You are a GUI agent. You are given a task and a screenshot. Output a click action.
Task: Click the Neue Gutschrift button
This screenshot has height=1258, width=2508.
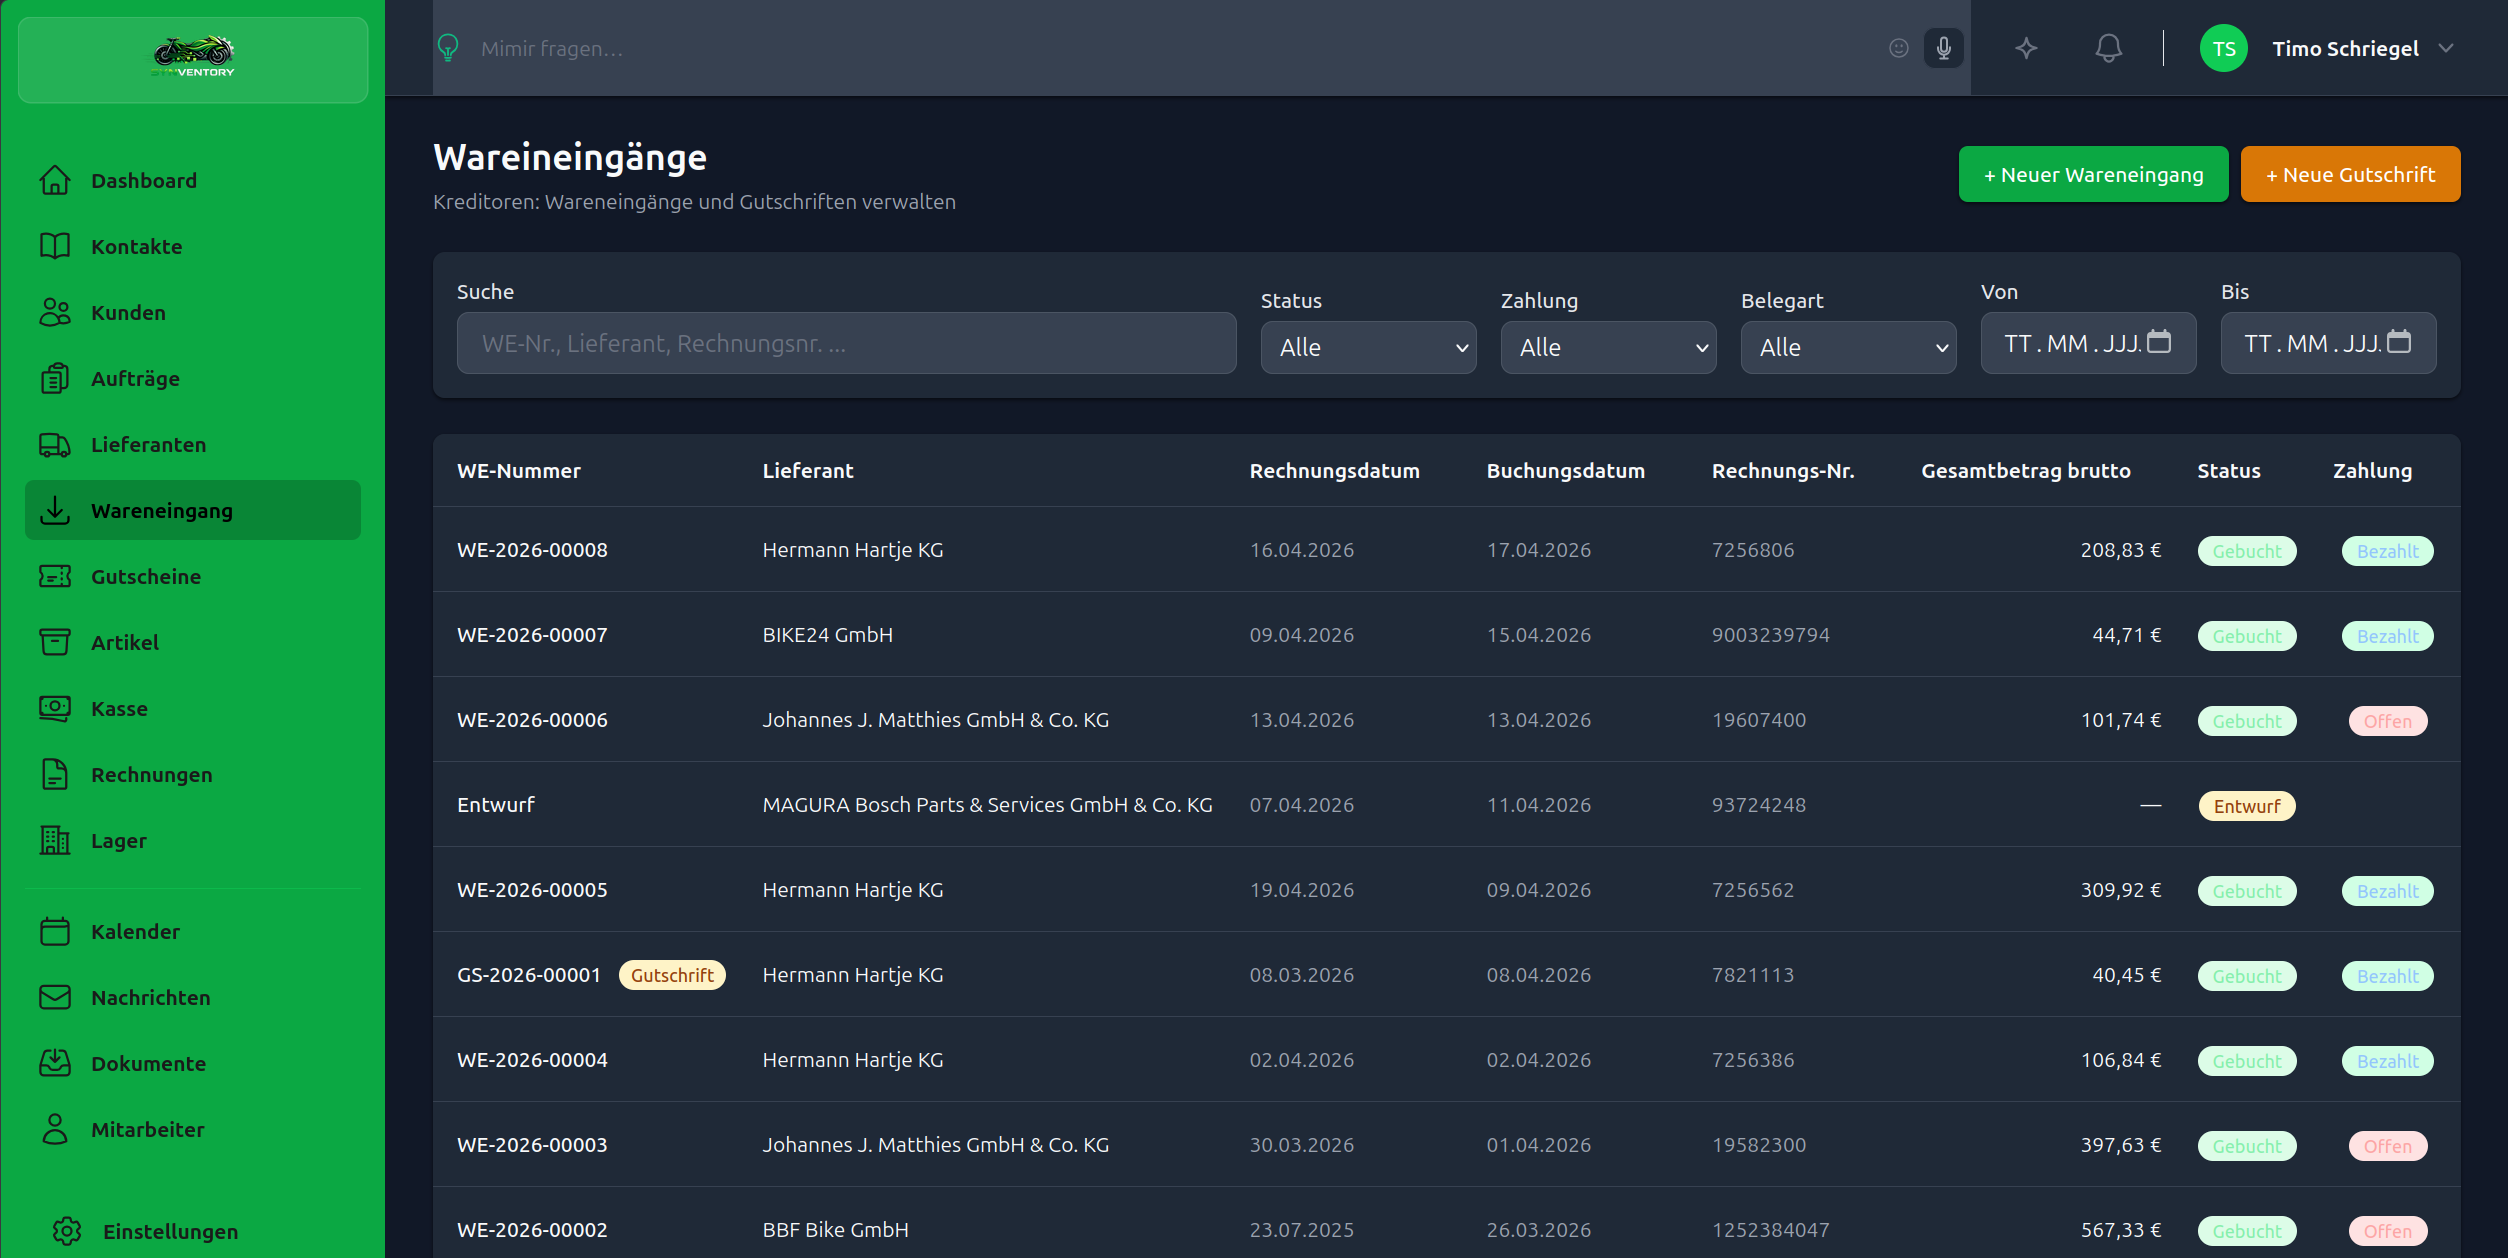(x=2350, y=175)
